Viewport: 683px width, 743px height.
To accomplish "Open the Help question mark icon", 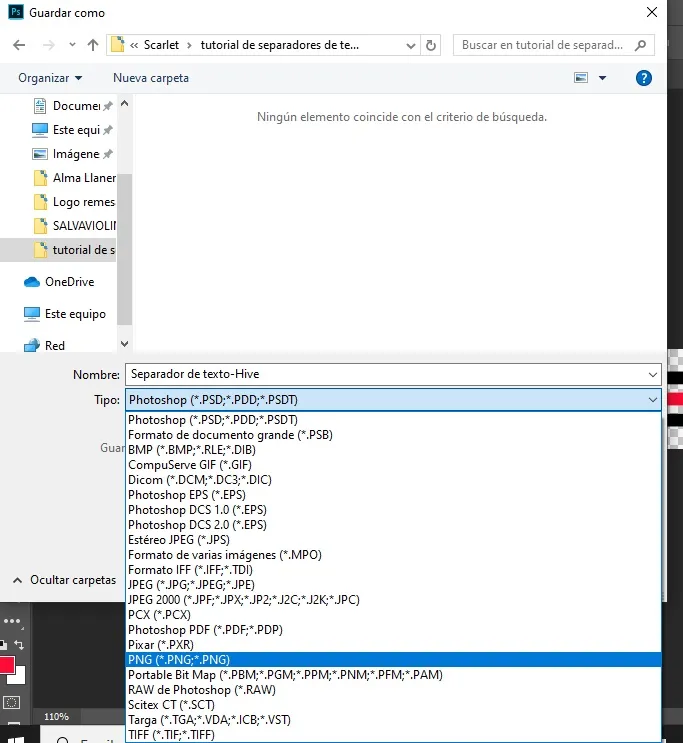I will pyautogui.click(x=643, y=78).
